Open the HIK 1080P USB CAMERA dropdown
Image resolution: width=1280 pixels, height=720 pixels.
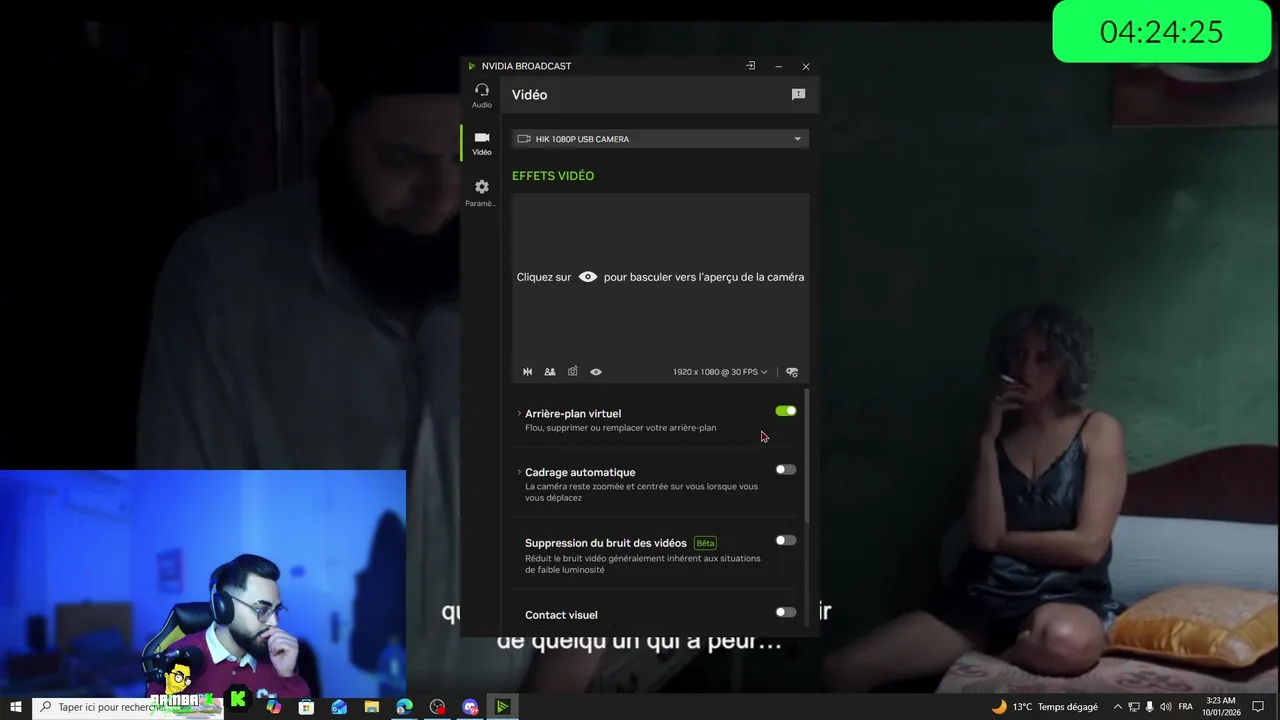660,139
